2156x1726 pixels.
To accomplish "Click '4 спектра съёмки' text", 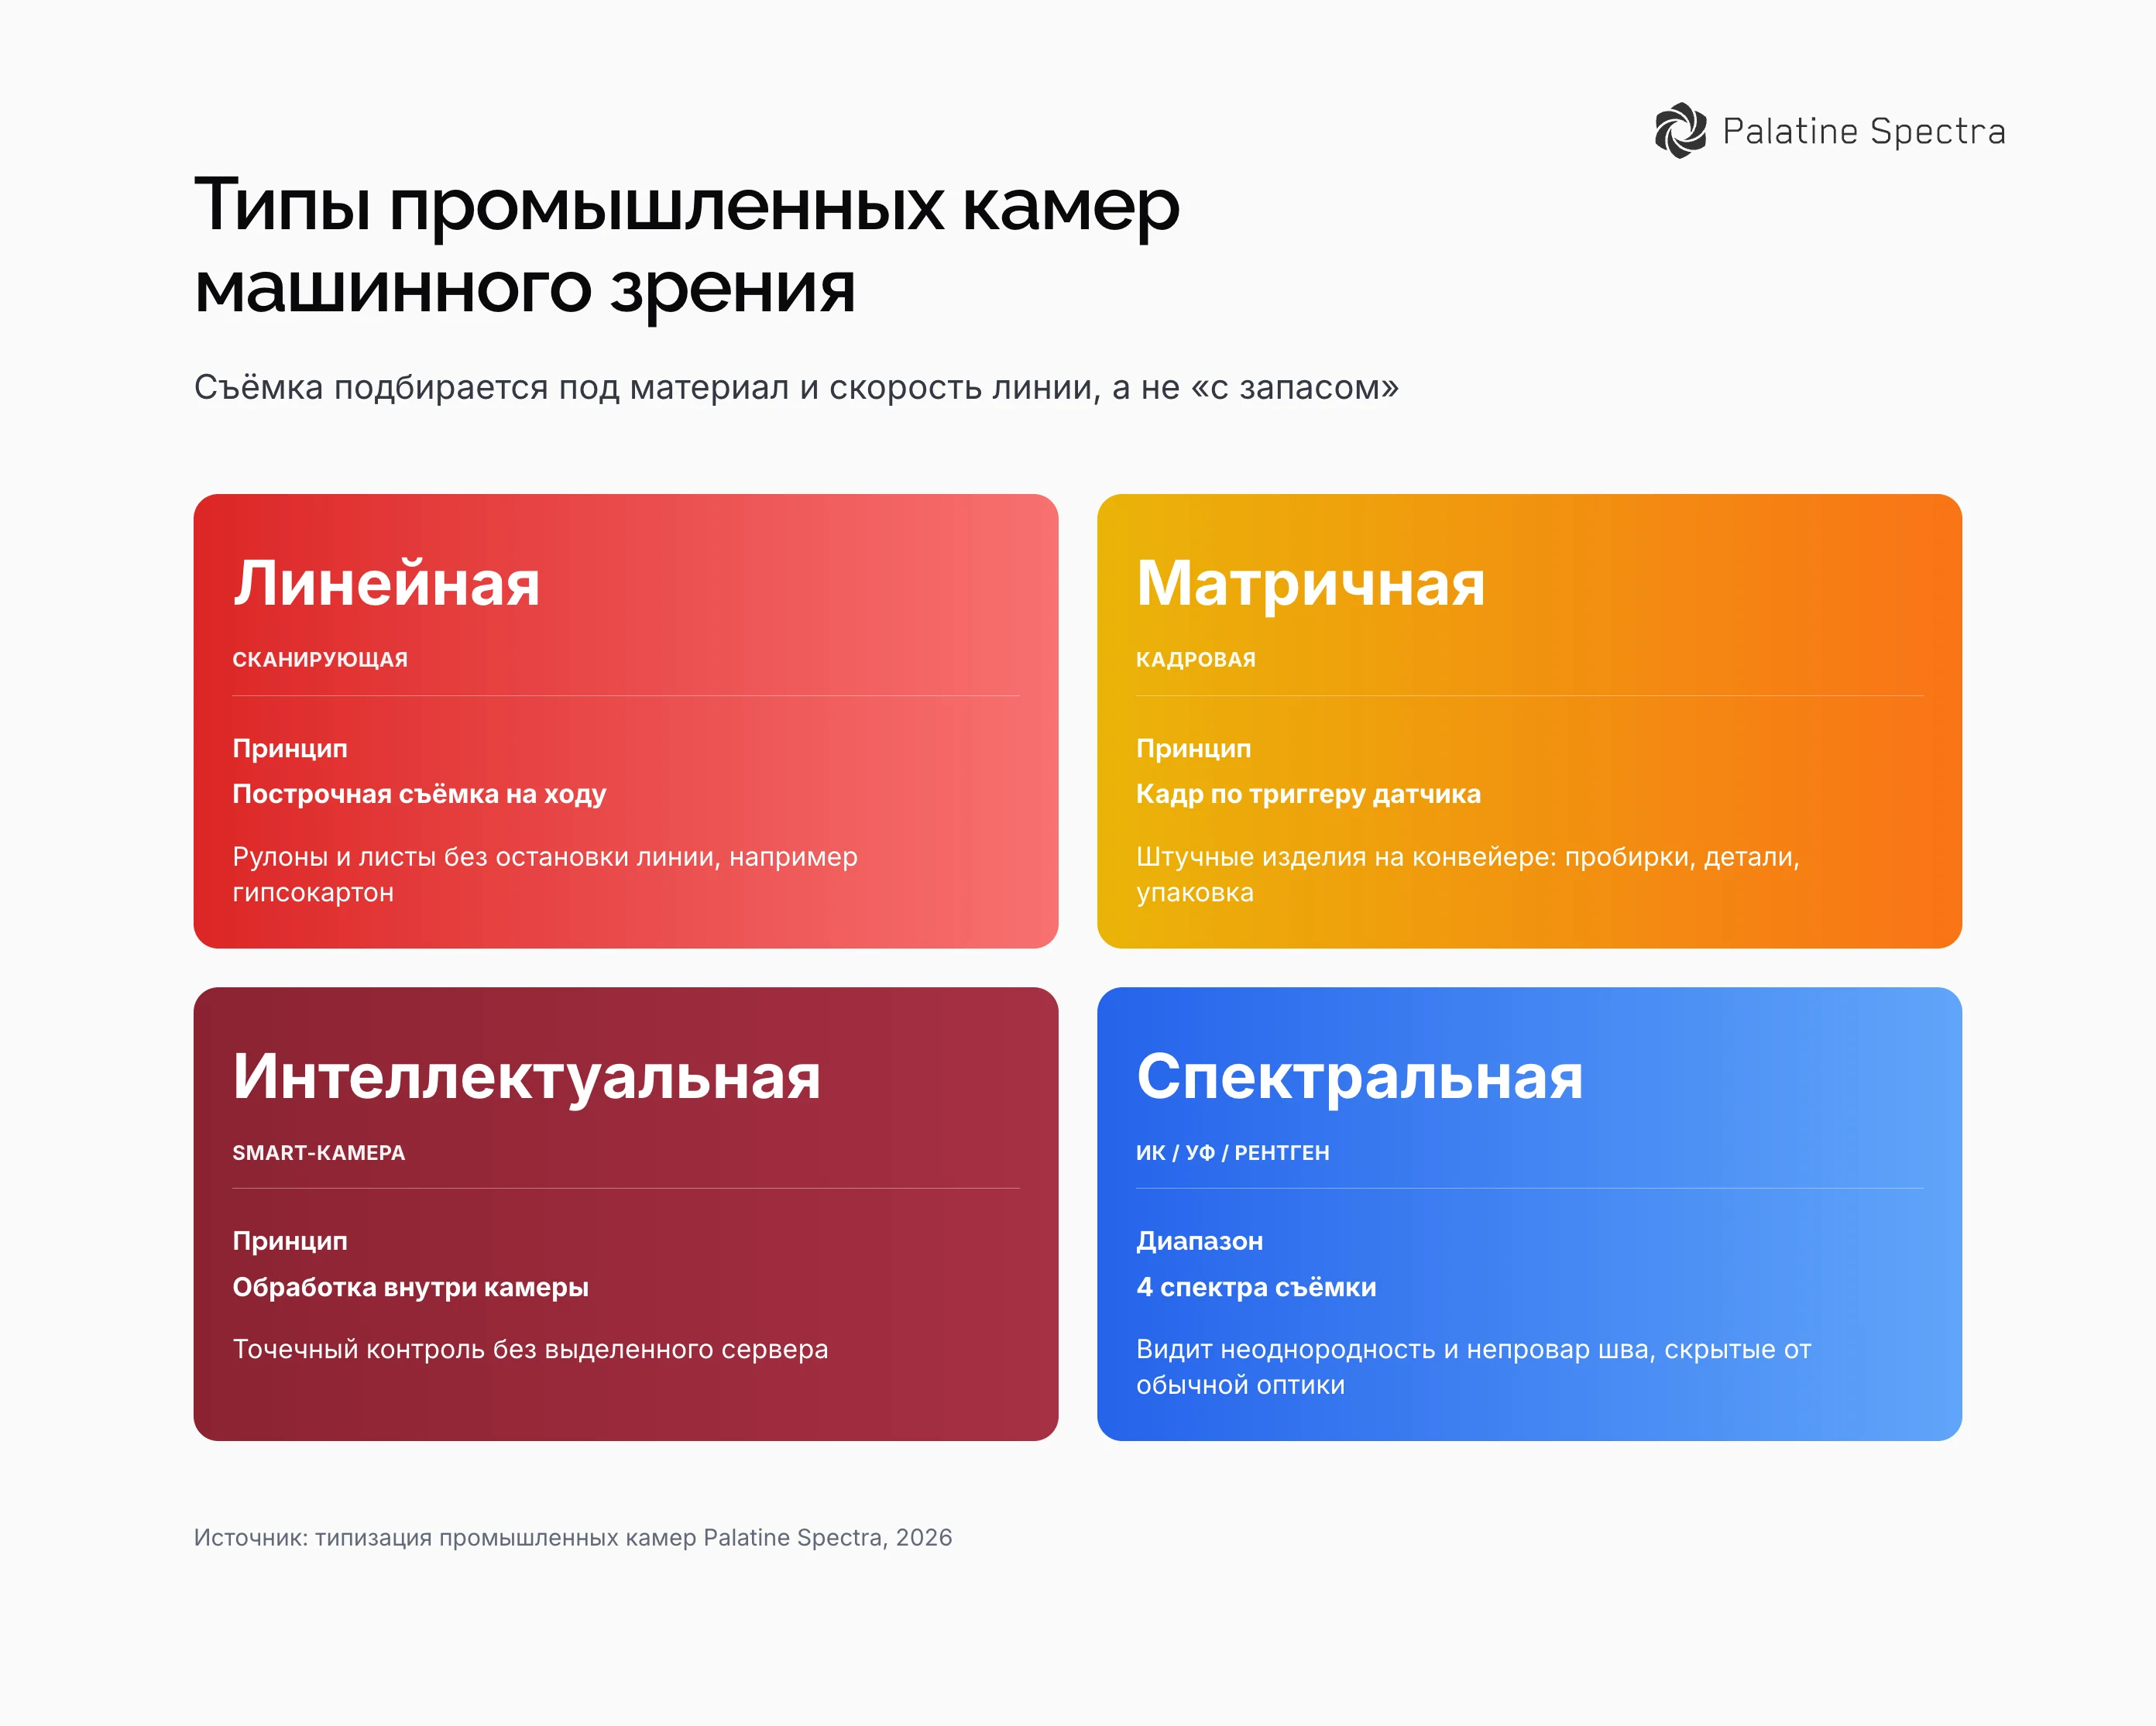I will tap(1256, 1287).
